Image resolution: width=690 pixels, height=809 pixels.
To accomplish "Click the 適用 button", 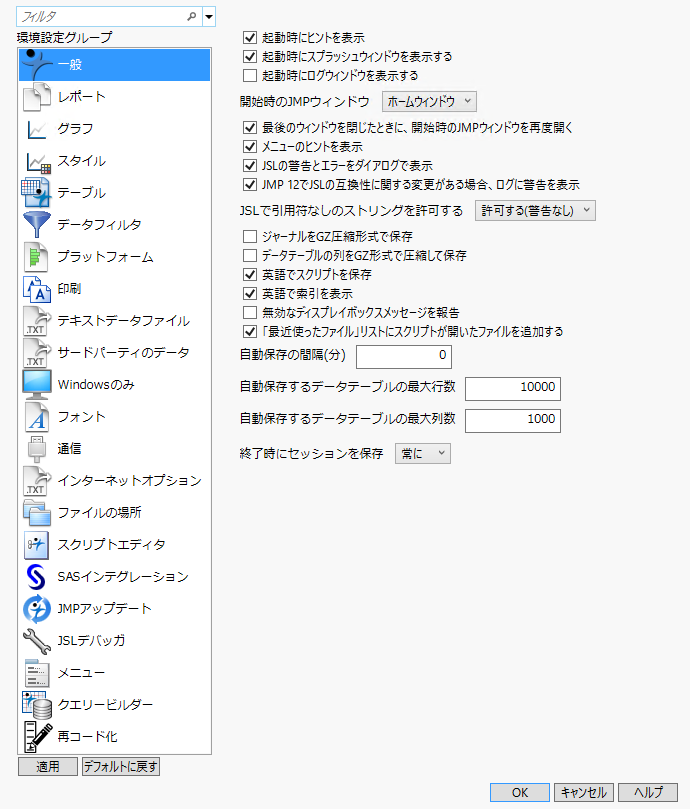I will point(47,767).
